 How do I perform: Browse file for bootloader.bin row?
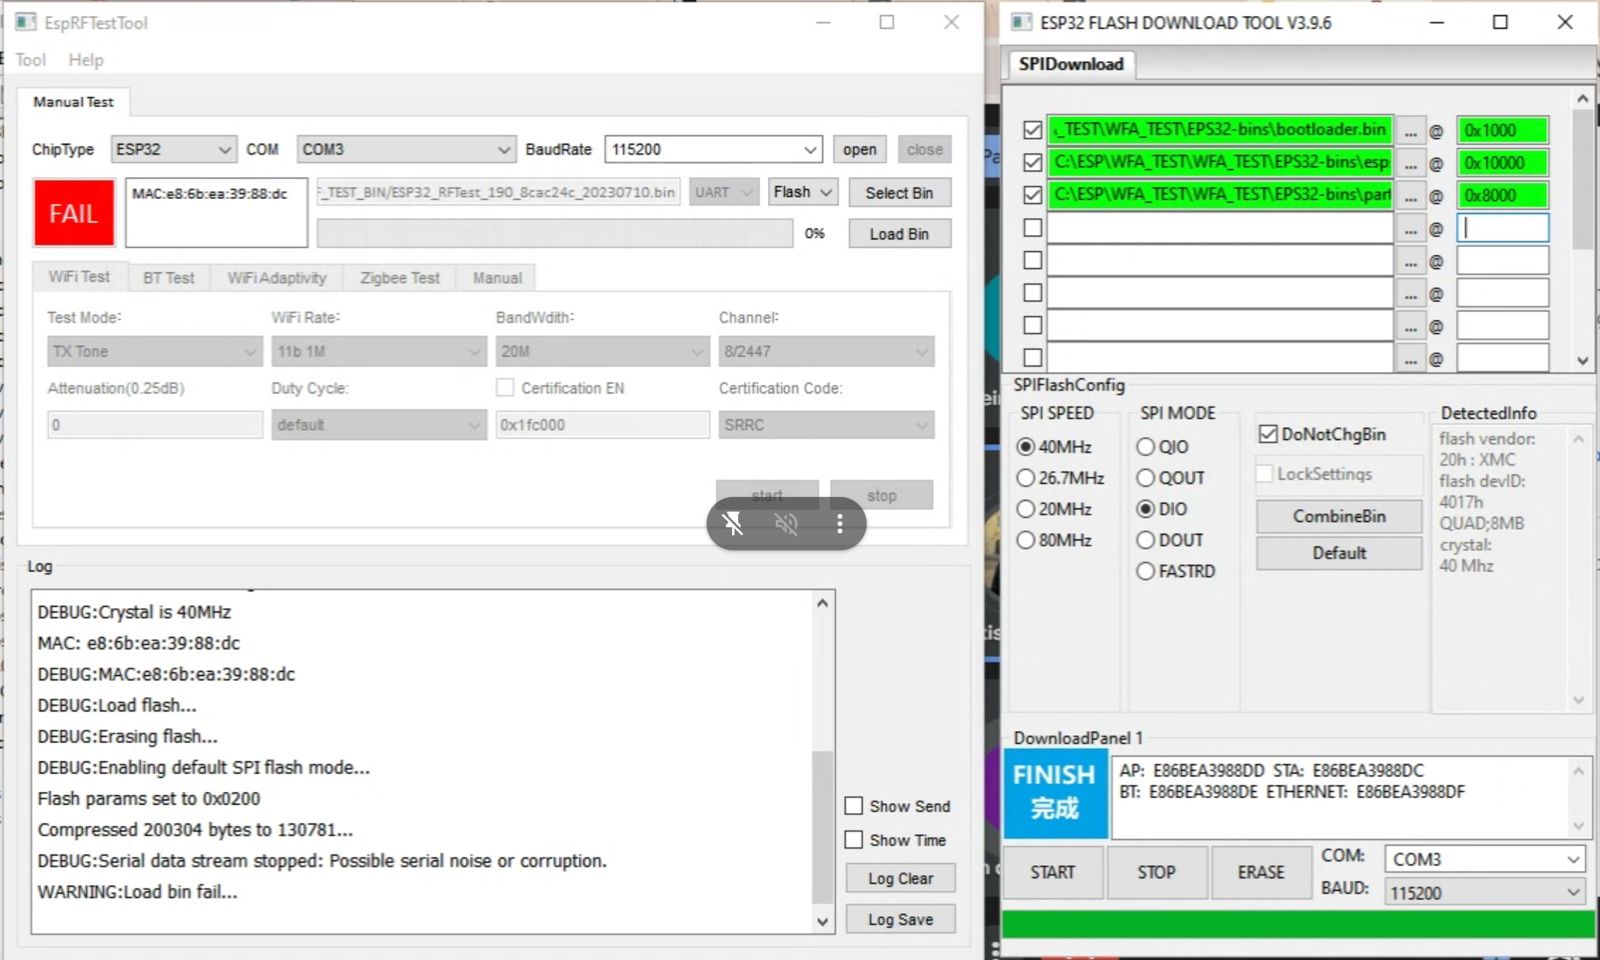pyautogui.click(x=1410, y=131)
